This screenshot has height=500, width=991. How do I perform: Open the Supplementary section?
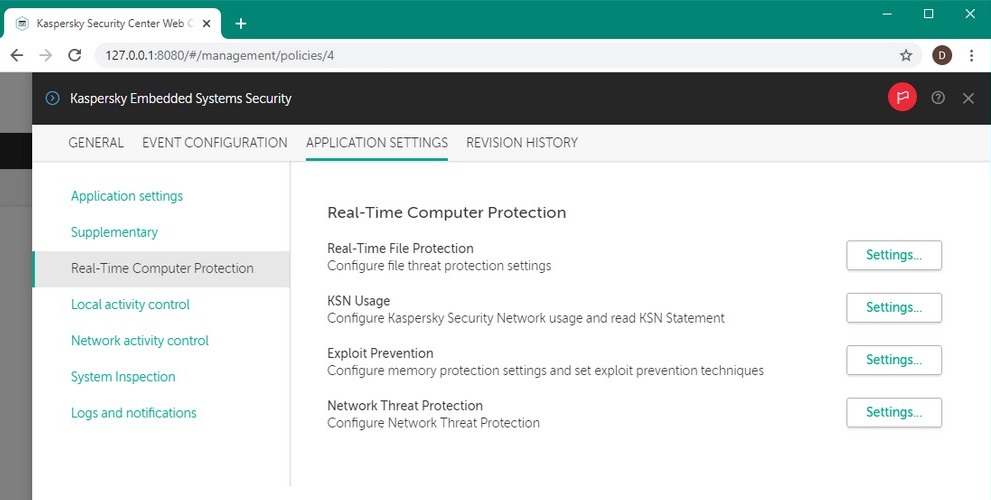pyautogui.click(x=114, y=232)
